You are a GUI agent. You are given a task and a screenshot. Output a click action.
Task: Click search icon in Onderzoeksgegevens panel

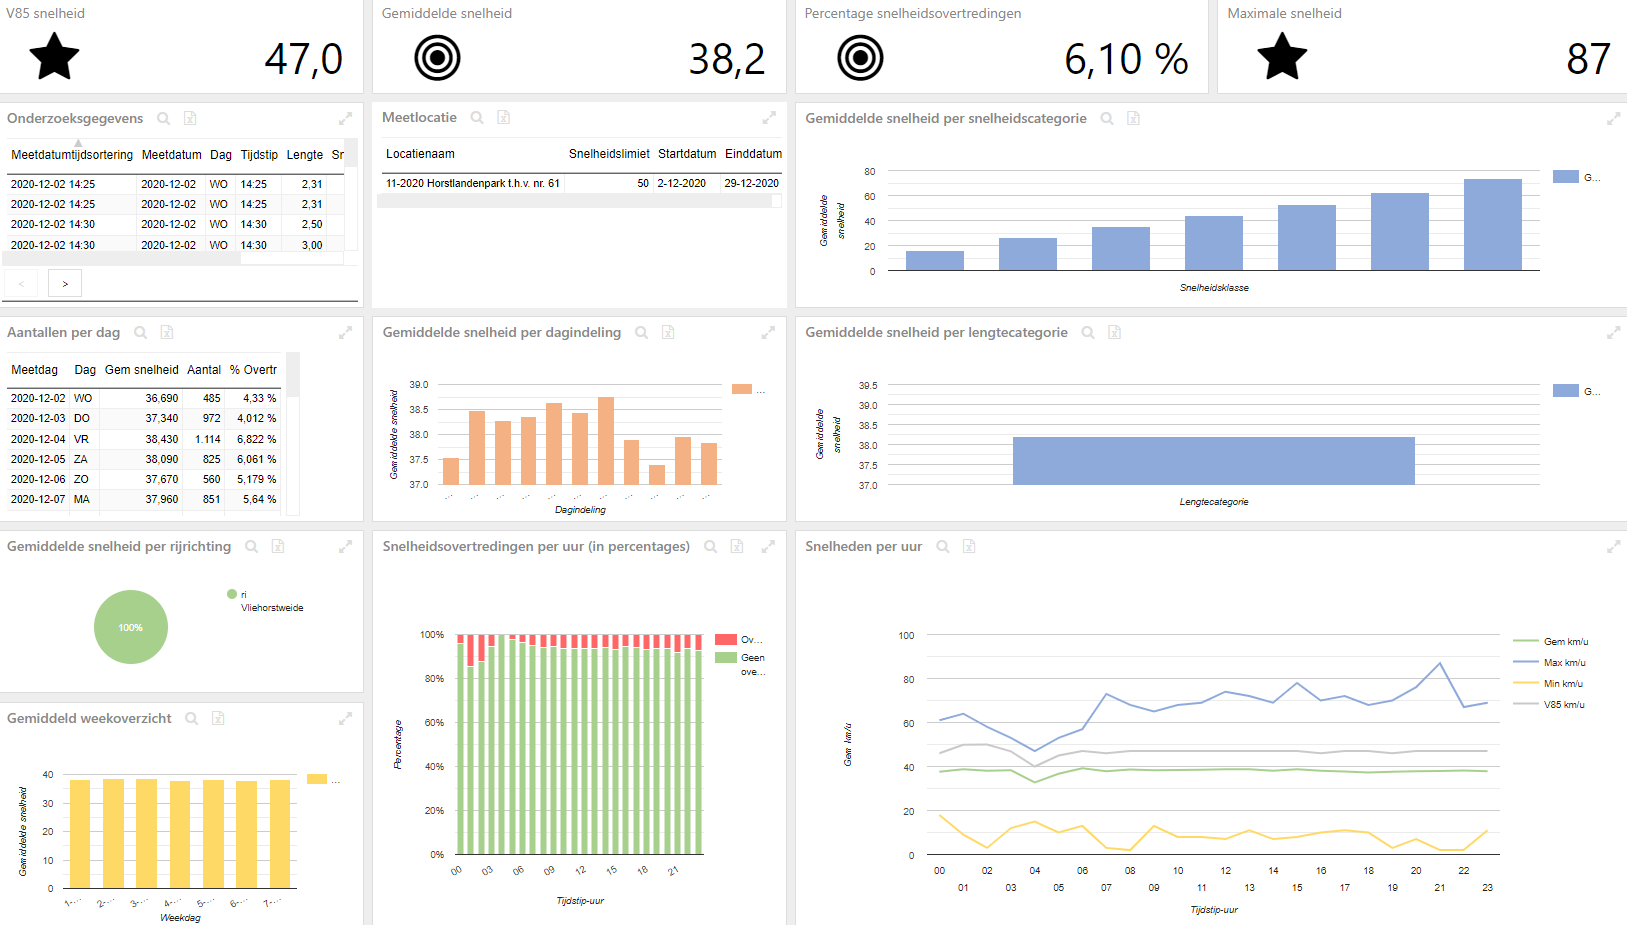163,118
